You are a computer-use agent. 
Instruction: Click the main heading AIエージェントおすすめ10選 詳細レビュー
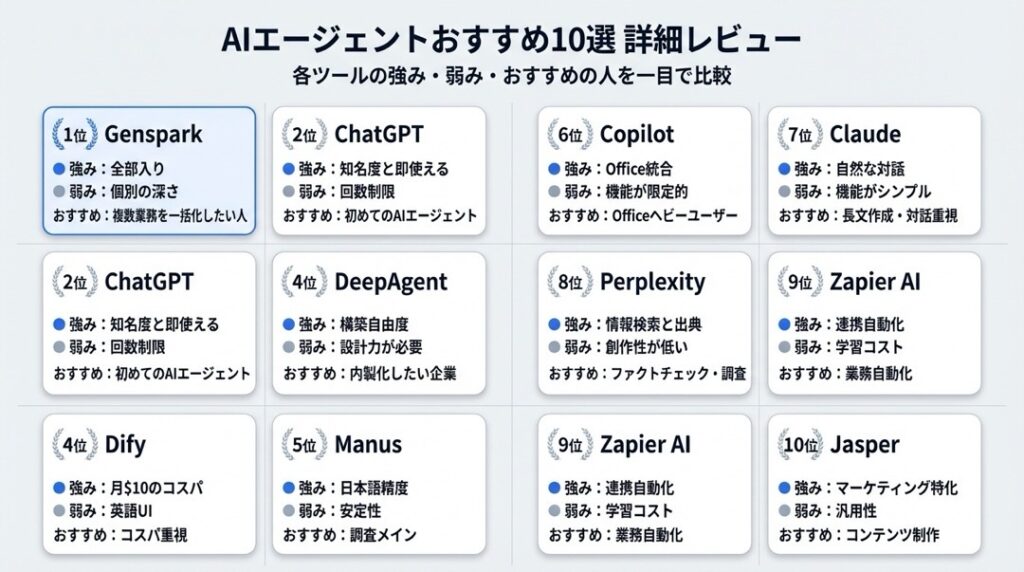point(511,41)
